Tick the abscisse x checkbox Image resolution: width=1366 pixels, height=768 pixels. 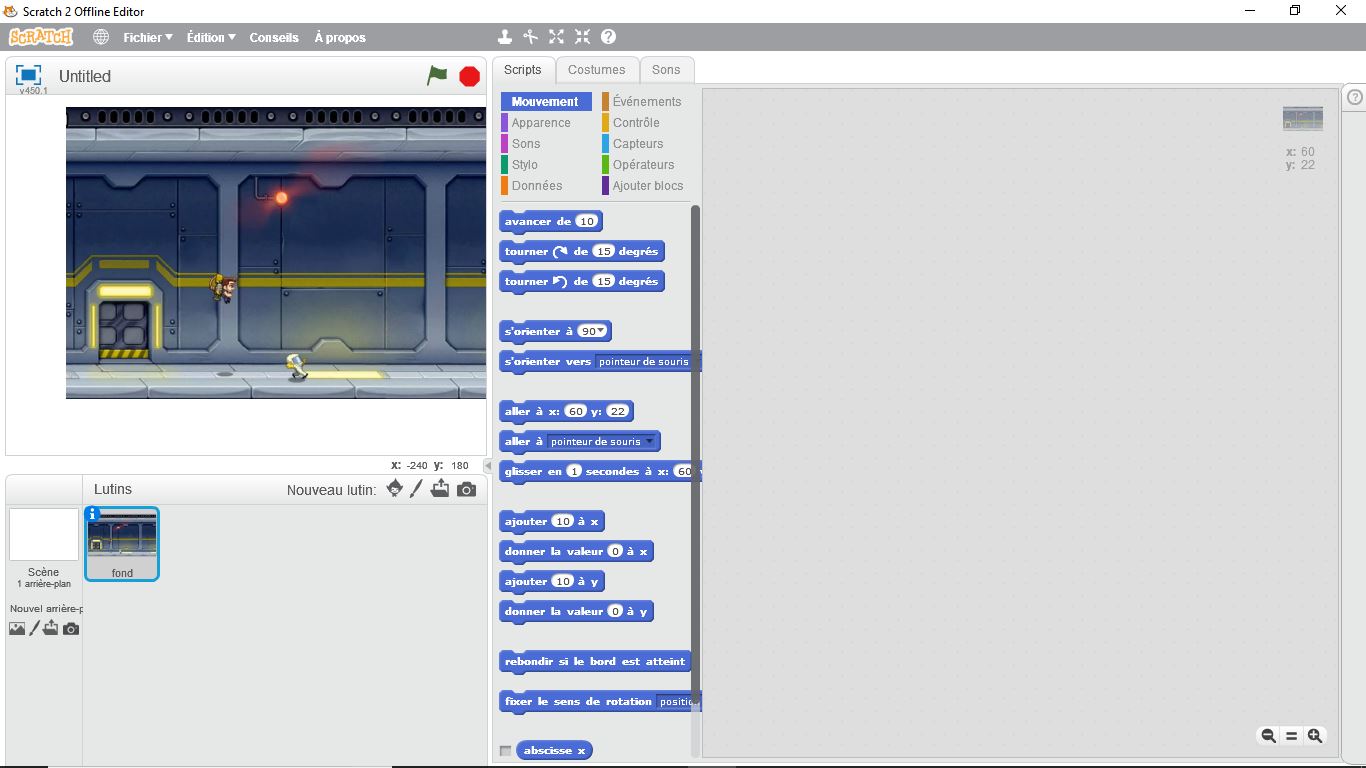[506, 751]
